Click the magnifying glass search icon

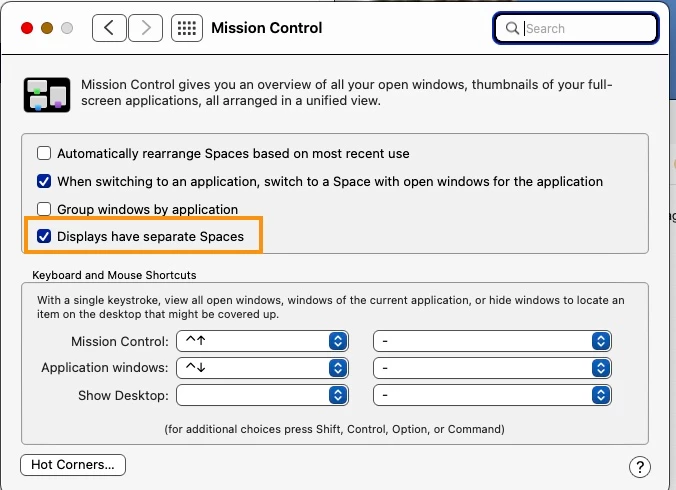(x=512, y=28)
